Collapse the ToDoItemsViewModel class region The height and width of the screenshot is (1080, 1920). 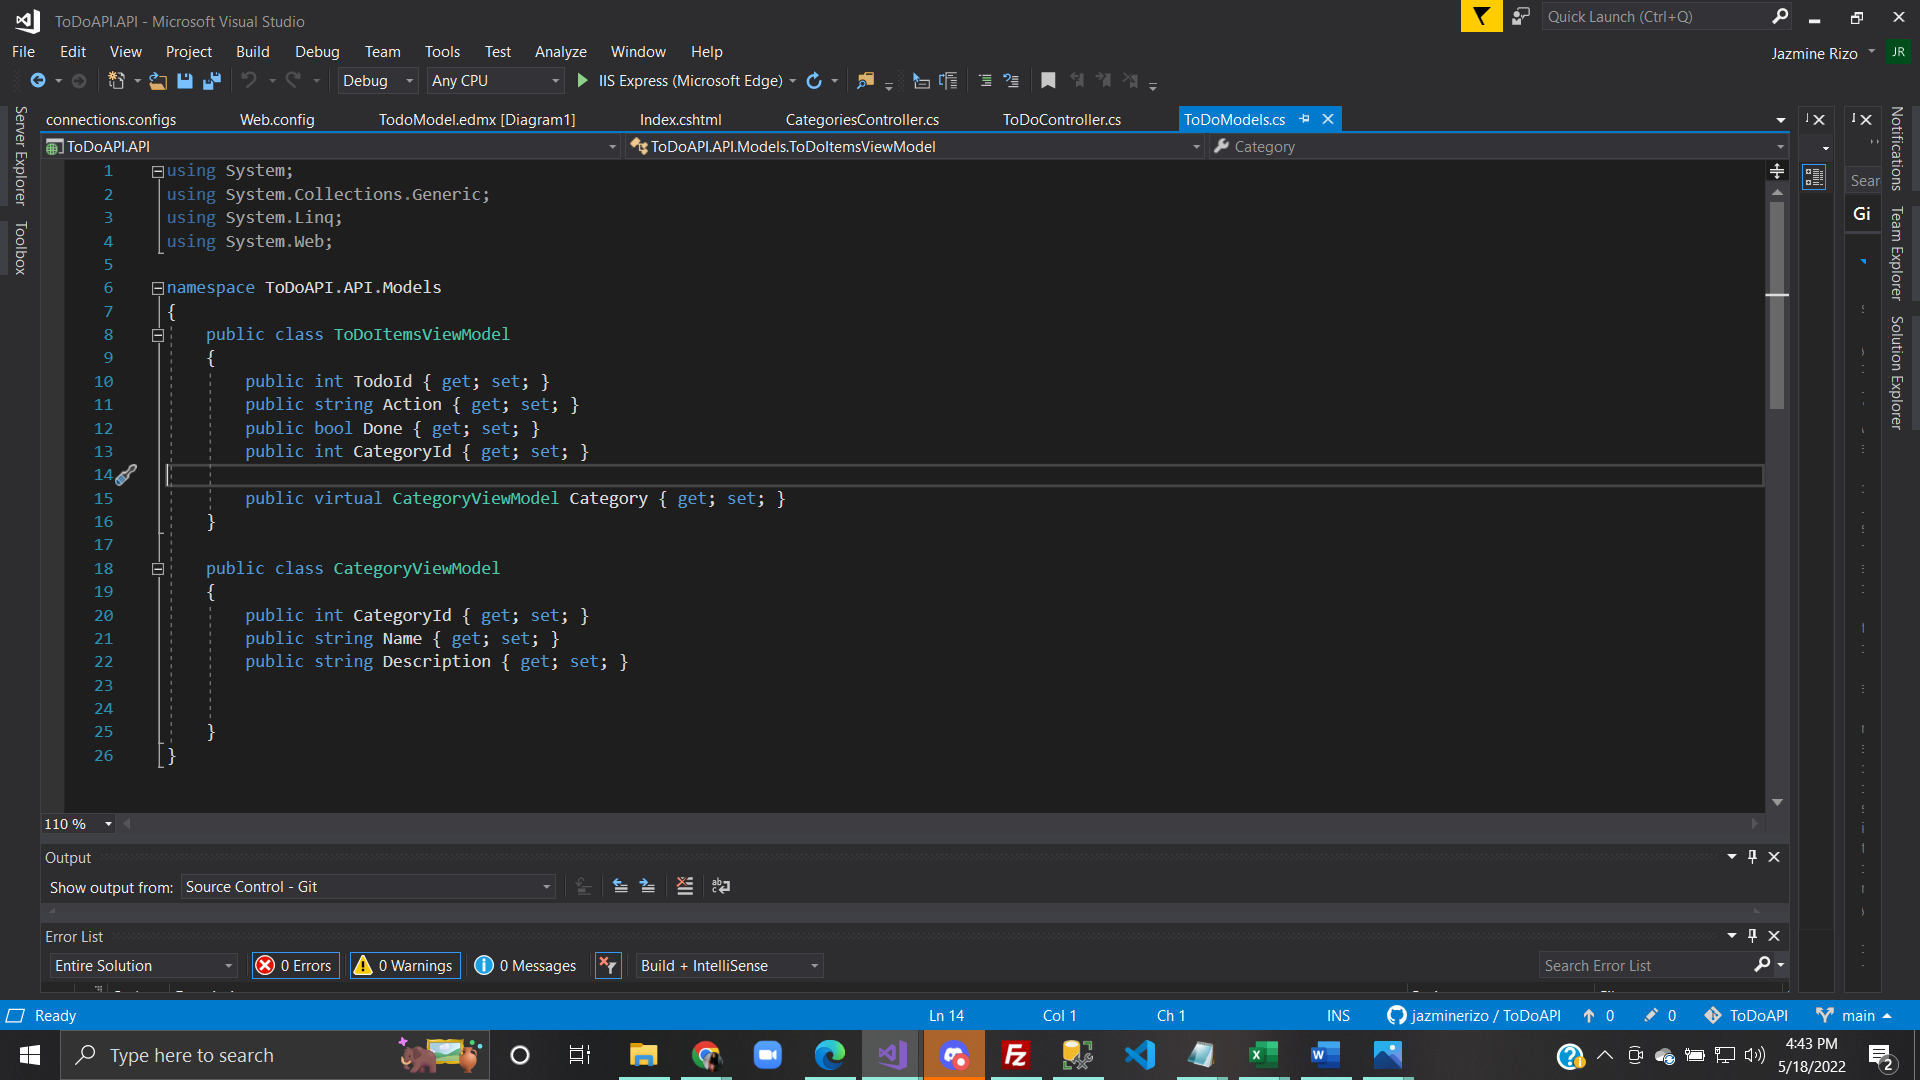[x=158, y=335]
